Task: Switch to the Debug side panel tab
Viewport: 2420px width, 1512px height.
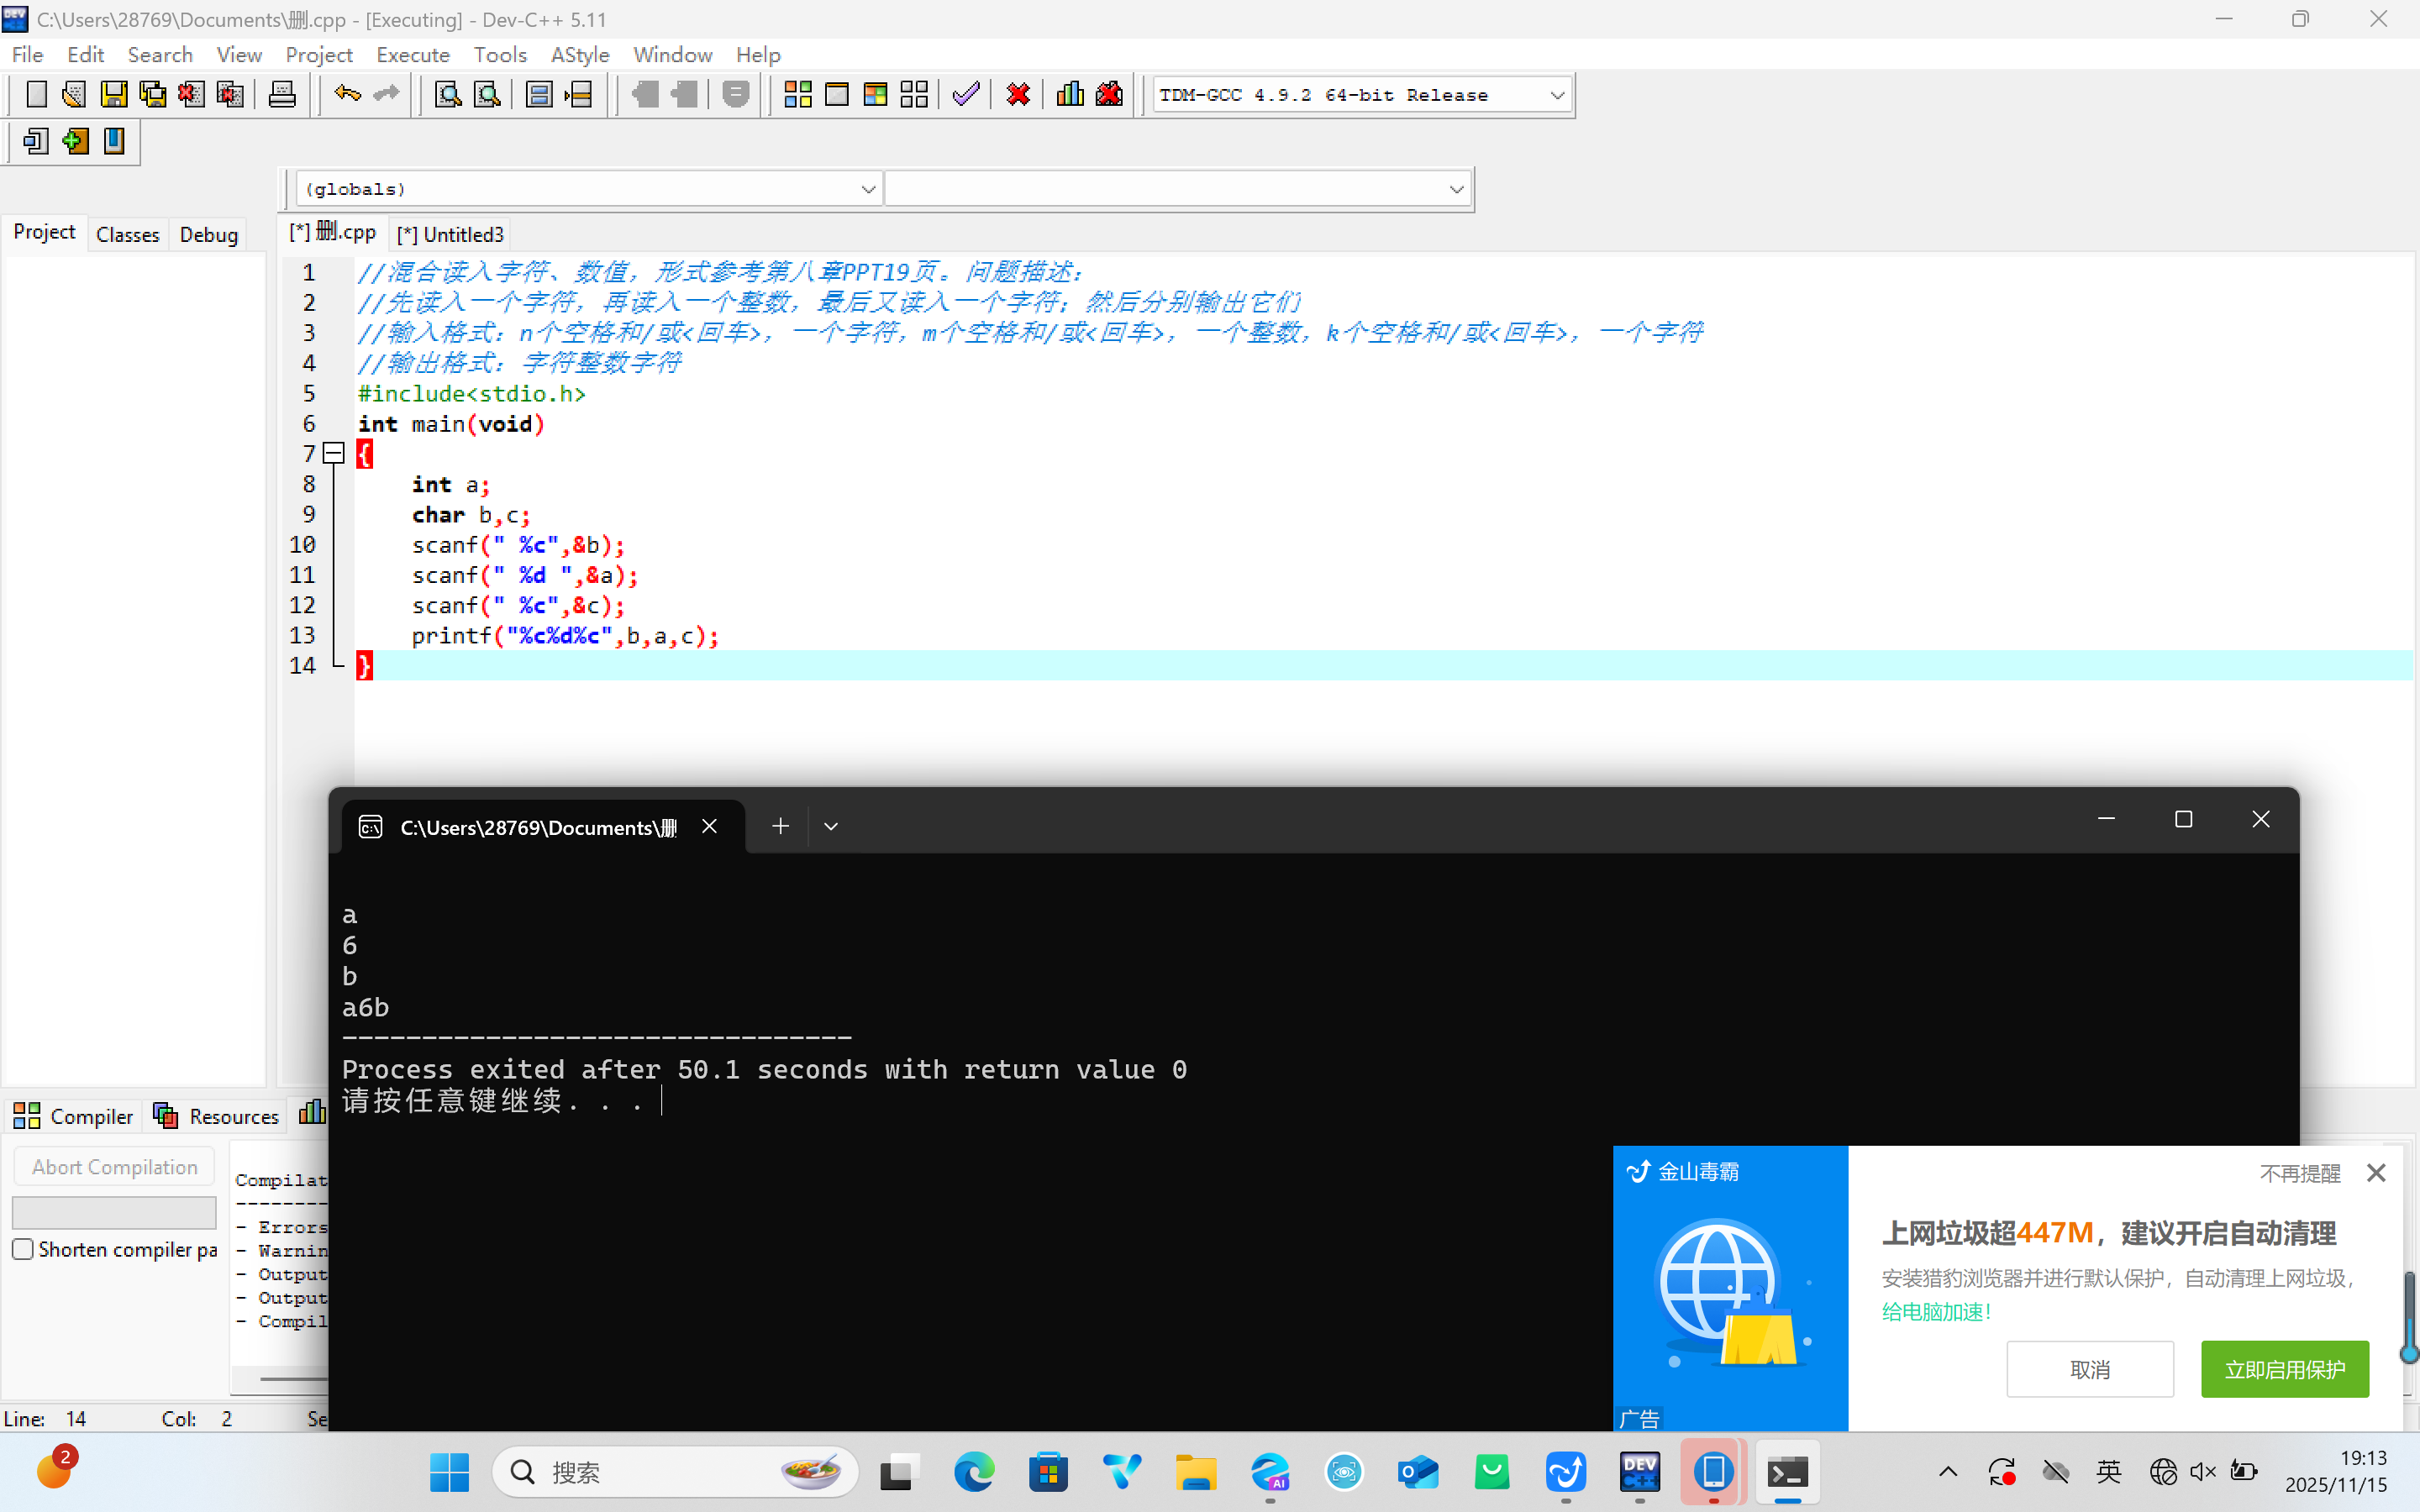Action: coord(208,234)
